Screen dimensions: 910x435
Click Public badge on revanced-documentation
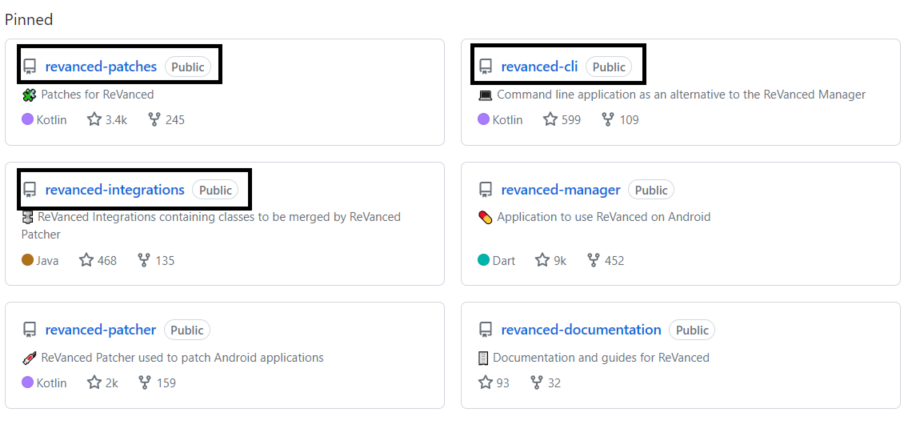(692, 331)
